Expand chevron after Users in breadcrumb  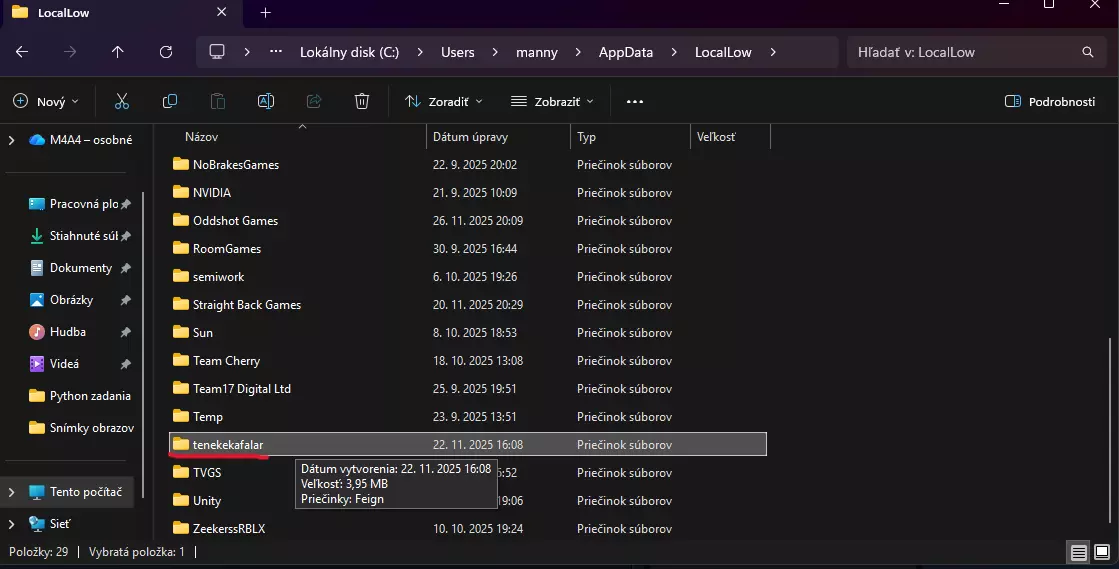pos(495,52)
